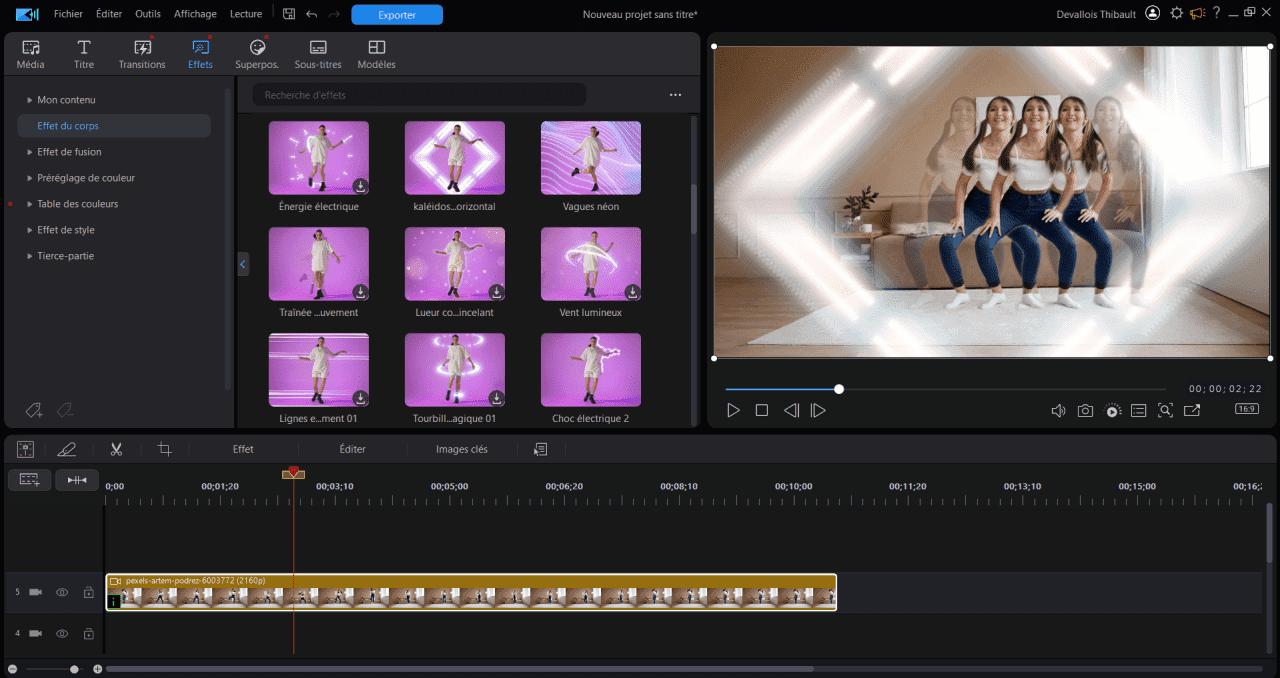Open the Titre room
The width and height of the screenshot is (1280, 678).
tap(84, 54)
